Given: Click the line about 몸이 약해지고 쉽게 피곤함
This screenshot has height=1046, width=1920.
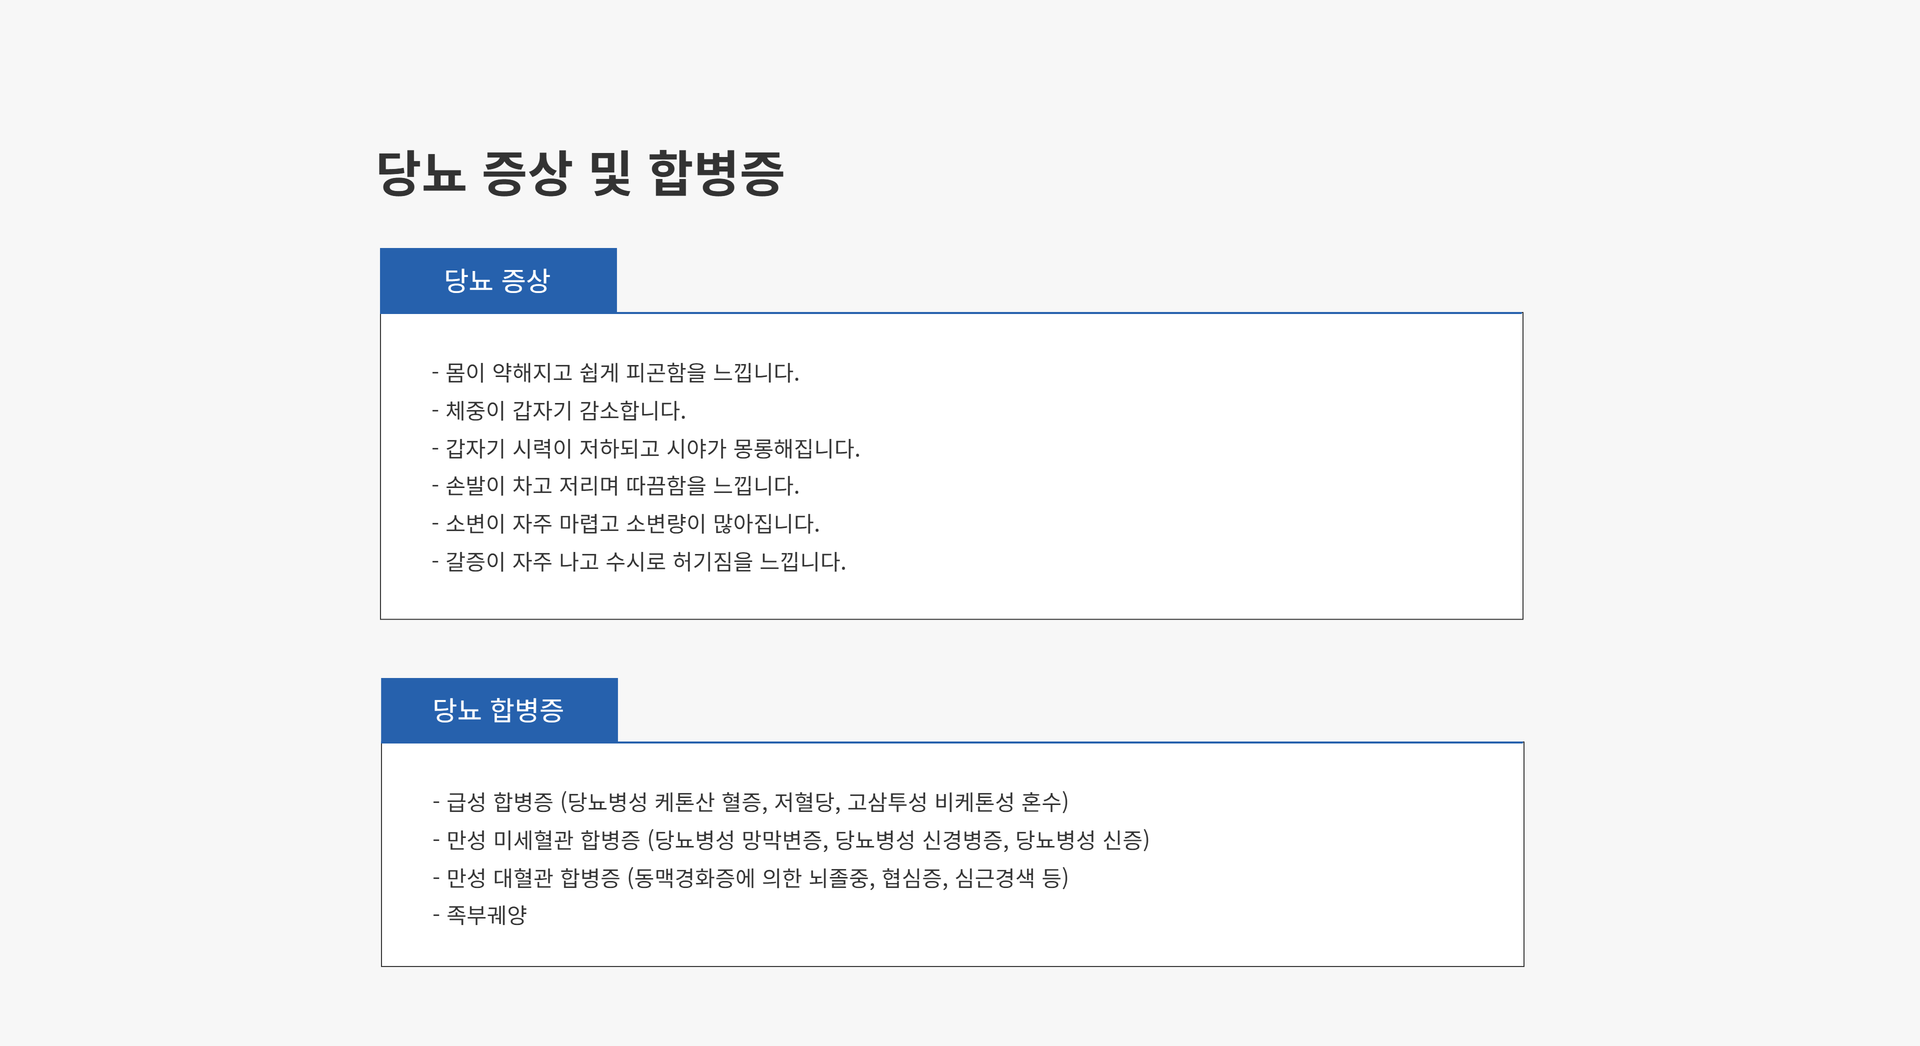Looking at the screenshot, I should [618, 374].
